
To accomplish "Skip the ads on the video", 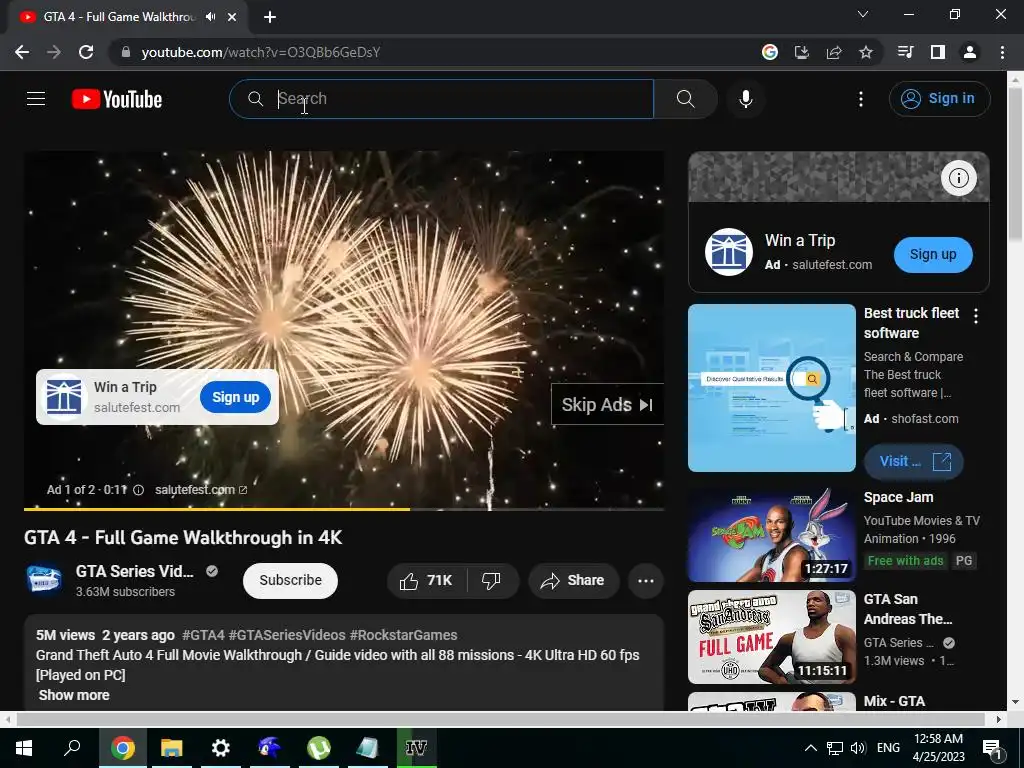I will click(607, 404).
